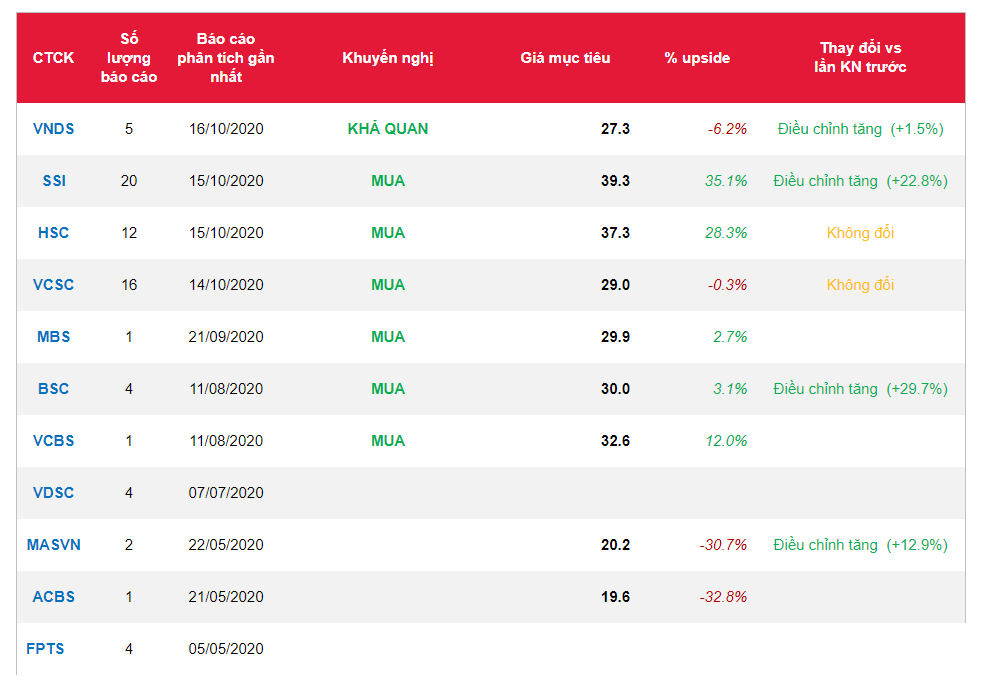Select the -0.3% upside value

tap(727, 285)
